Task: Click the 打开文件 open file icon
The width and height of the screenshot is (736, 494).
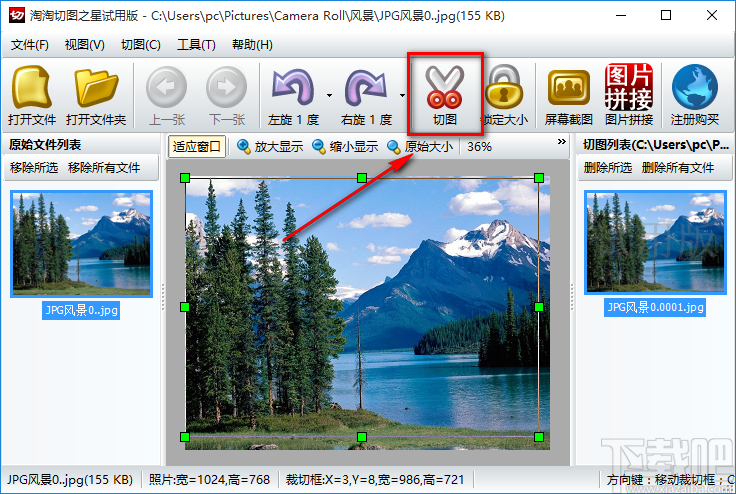Action: pos(31,95)
